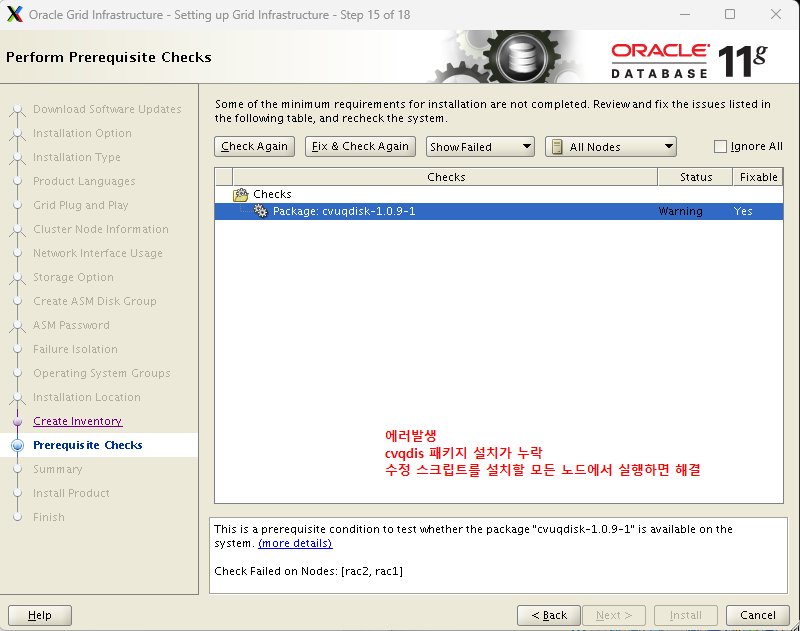
Task: Minimize the installer window
Action: click(x=685, y=14)
